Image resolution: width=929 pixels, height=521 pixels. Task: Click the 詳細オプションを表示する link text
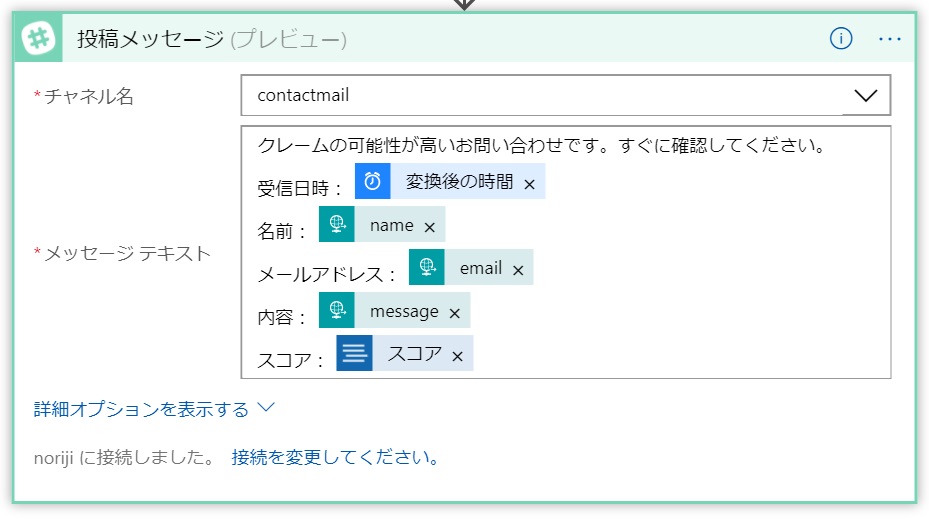pyautogui.click(x=141, y=409)
